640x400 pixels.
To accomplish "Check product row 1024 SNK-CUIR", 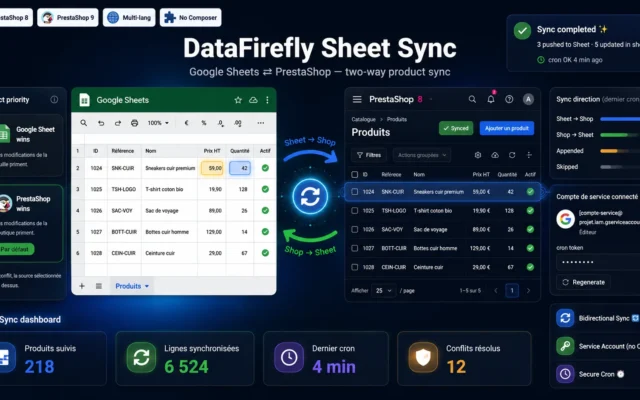I will pos(355,192).
